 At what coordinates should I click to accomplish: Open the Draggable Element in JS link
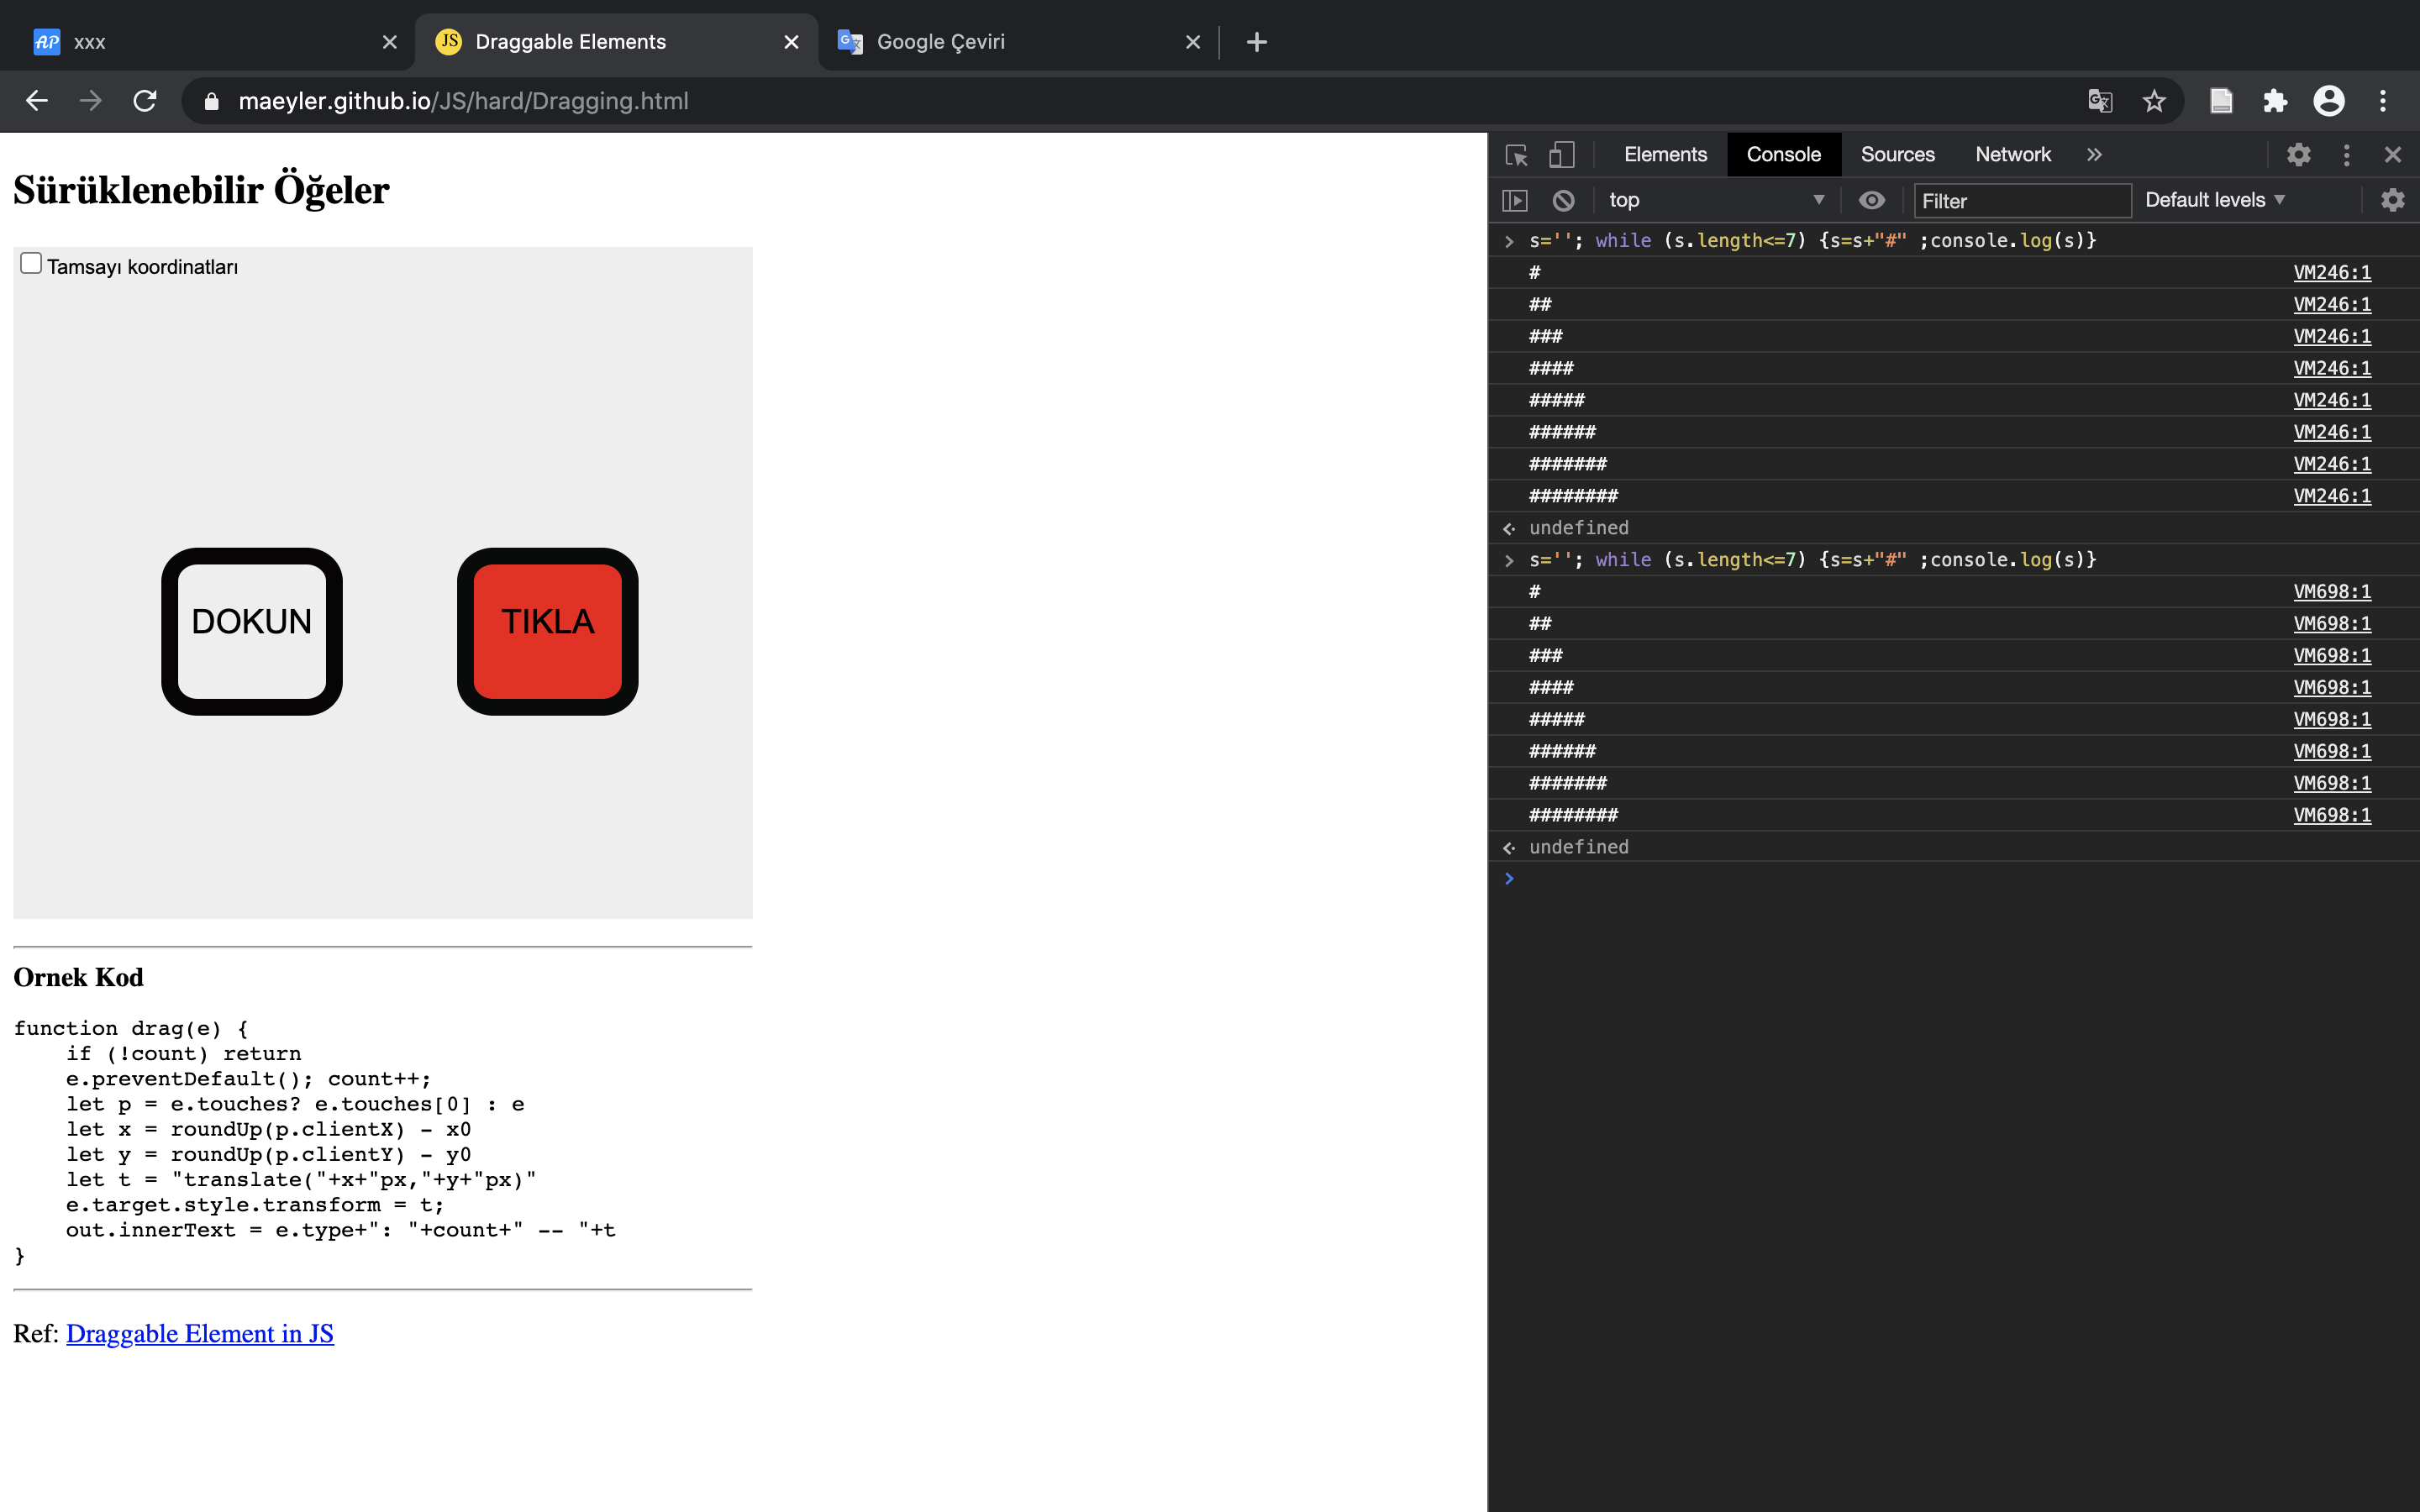pos(200,1334)
